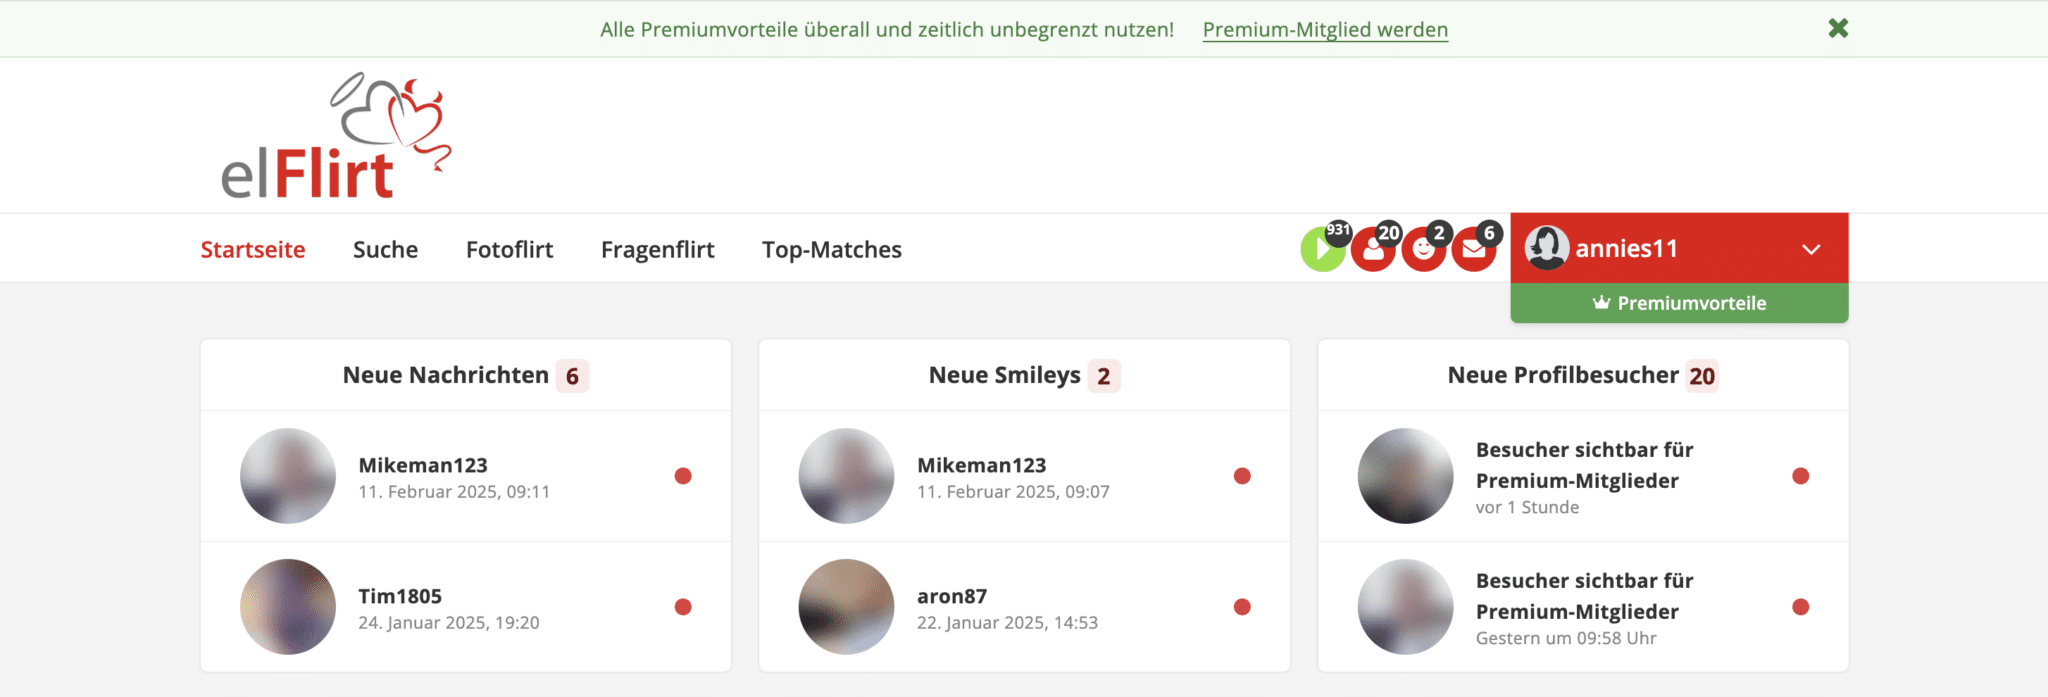Click the crown icon on Premiumvorteile
This screenshot has width=2048, height=697.
(x=1601, y=302)
